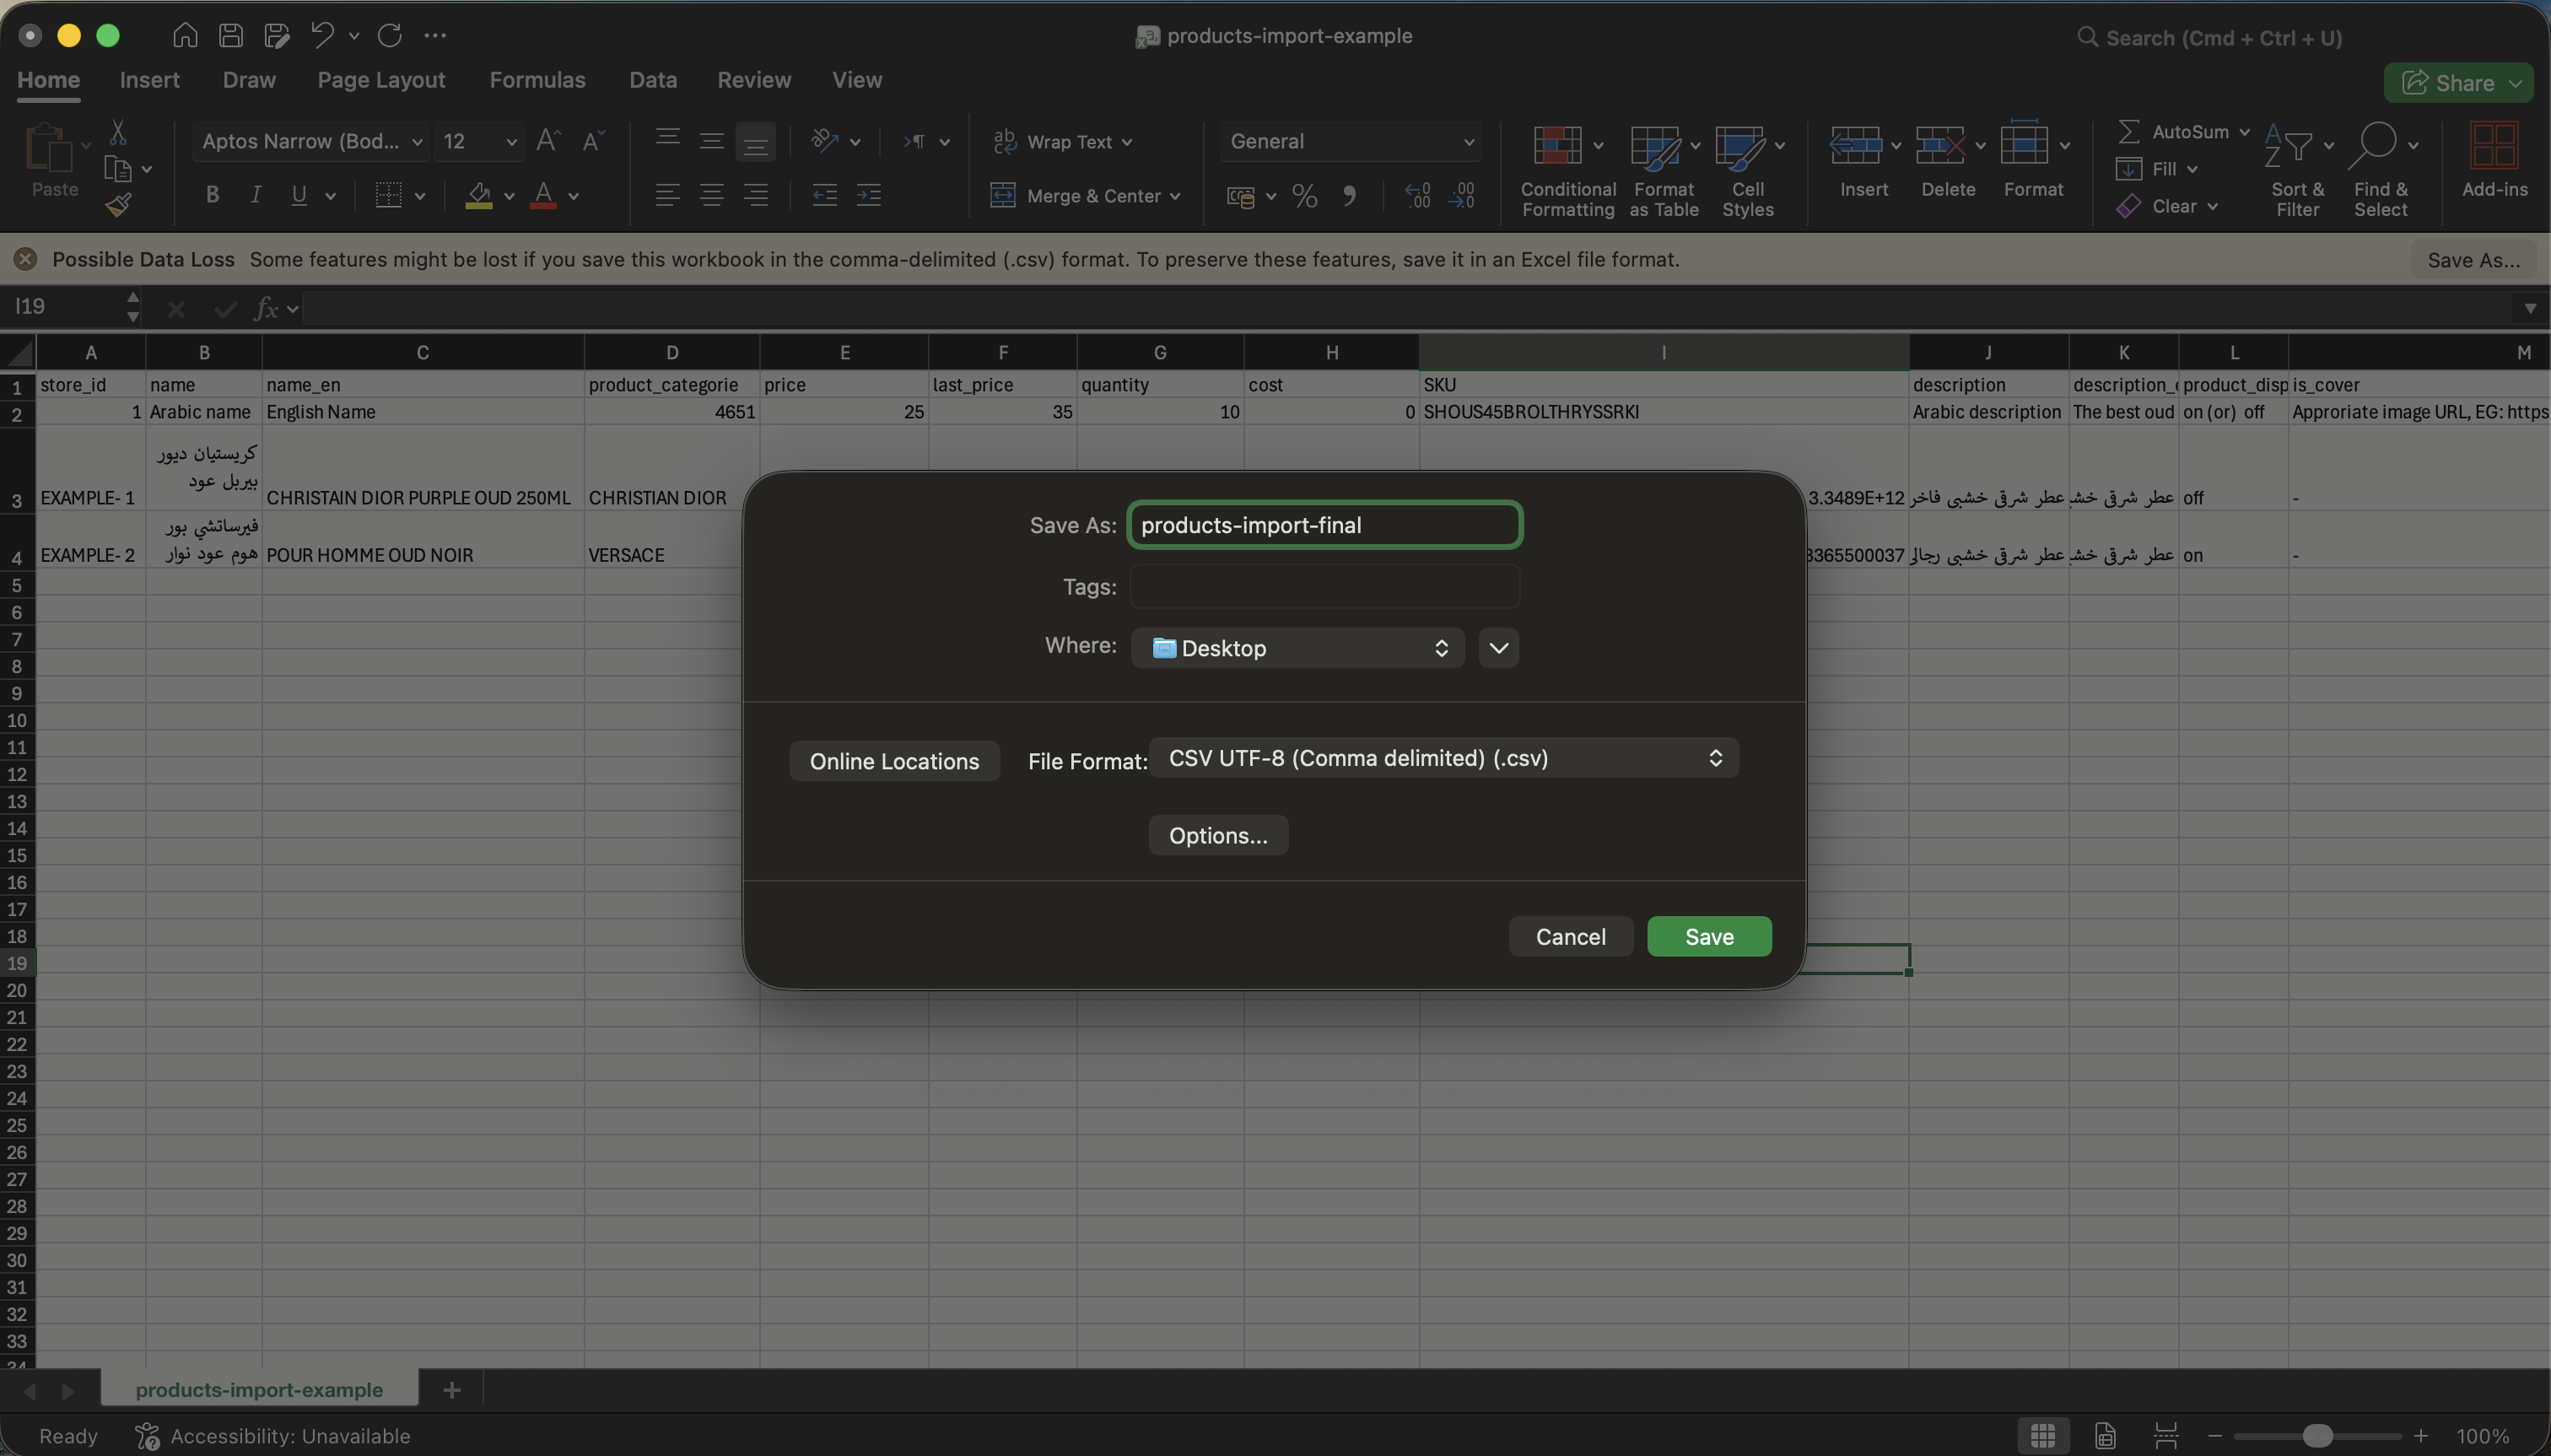Image resolution: width=2551 pixels, height=1456 pixels.
Task: Expand the save dialog with chevron button
Action: pyautogui.click(x=1498, y=648)
